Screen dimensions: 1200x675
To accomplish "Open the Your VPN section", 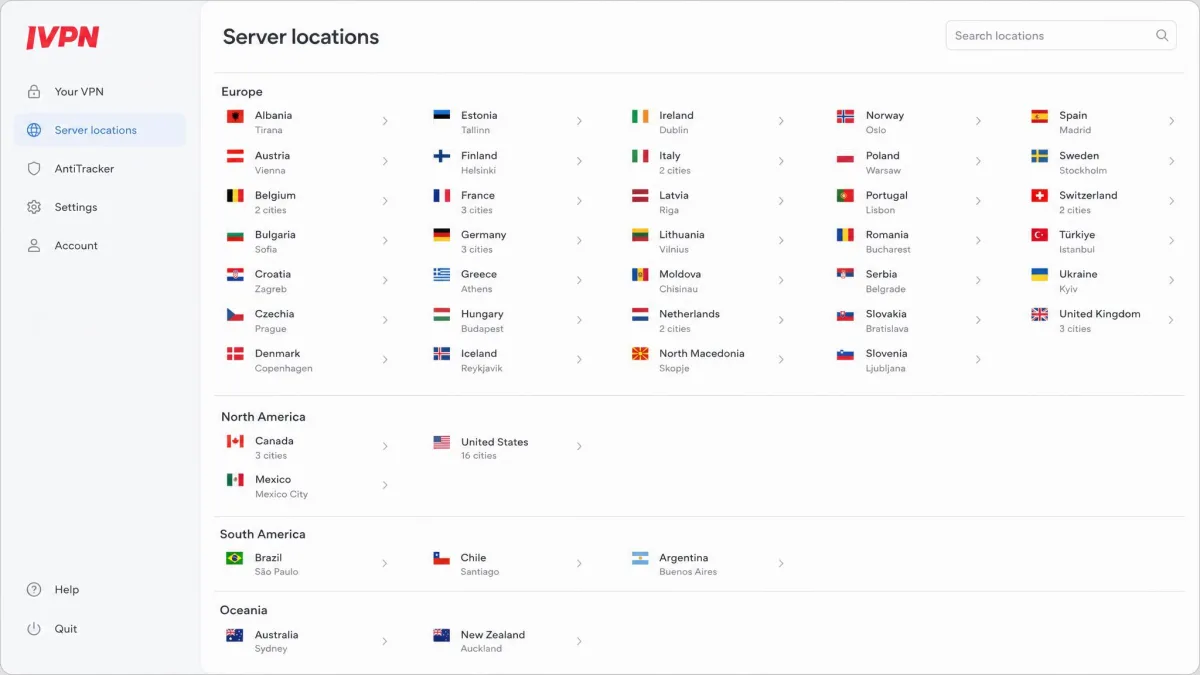I will coord(99,92).
